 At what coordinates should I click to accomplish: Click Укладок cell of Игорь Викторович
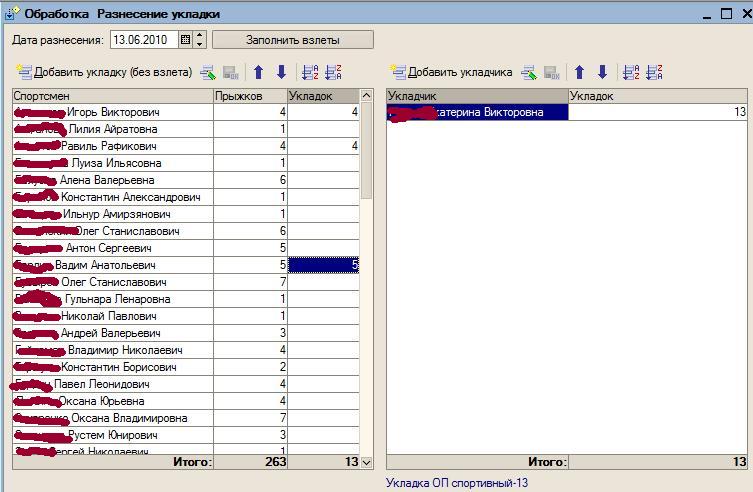click(323, 112)
